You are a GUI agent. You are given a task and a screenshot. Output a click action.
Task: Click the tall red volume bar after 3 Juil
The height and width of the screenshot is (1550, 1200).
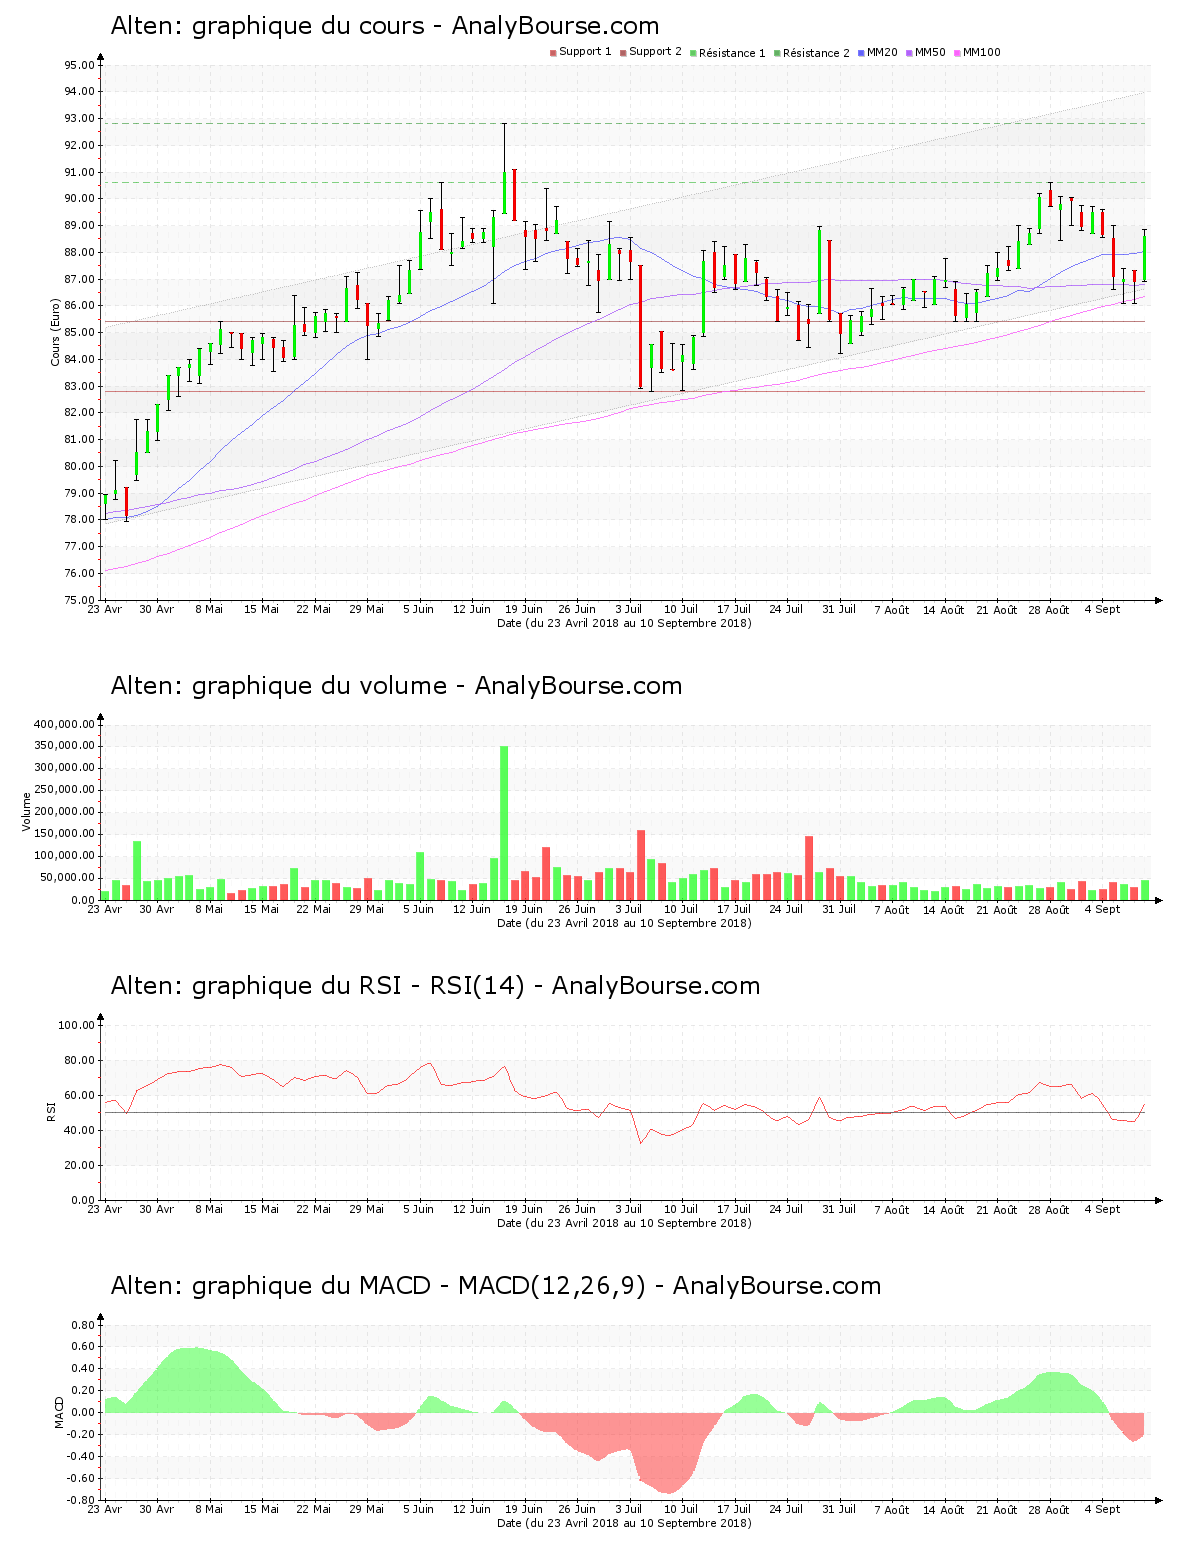pos(641,865)
